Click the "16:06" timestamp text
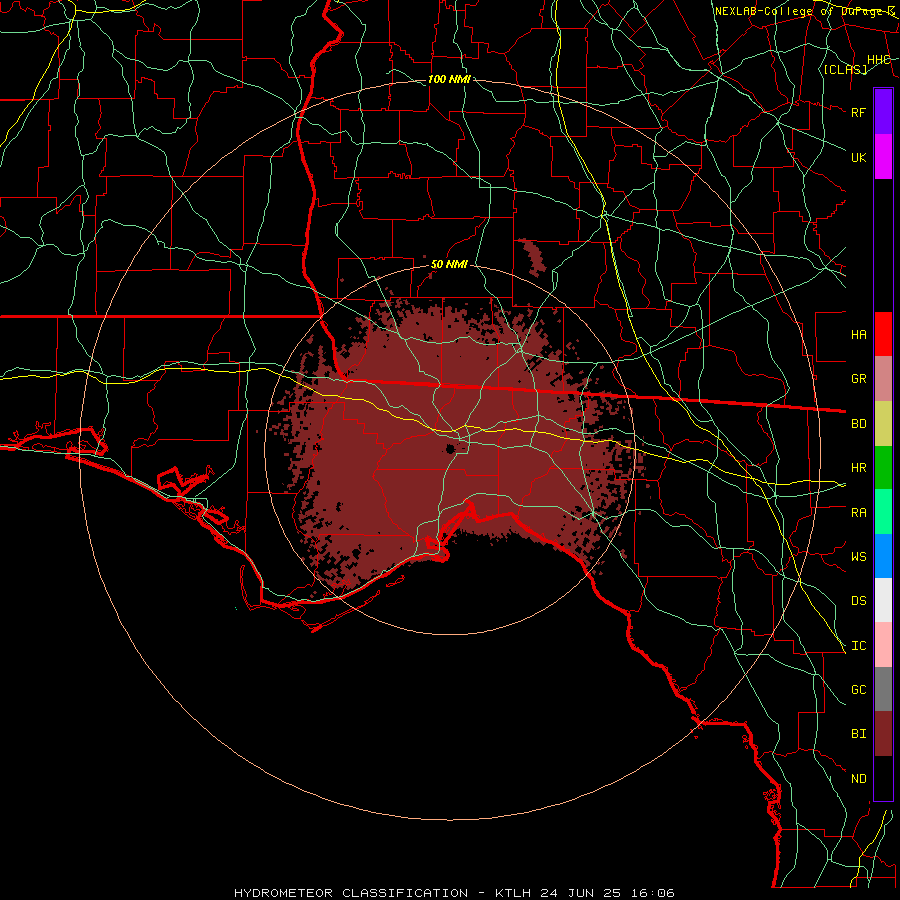 point(654,893)
